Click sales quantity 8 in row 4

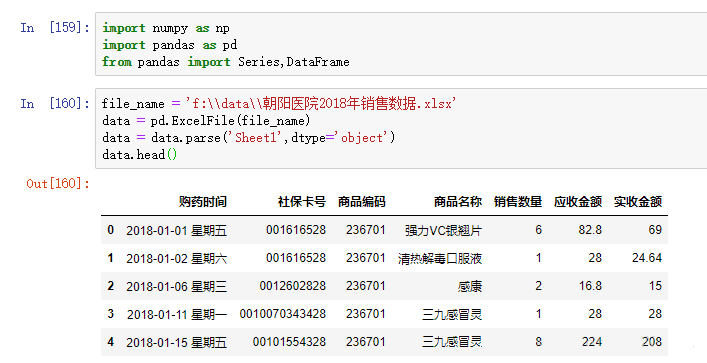538,342
